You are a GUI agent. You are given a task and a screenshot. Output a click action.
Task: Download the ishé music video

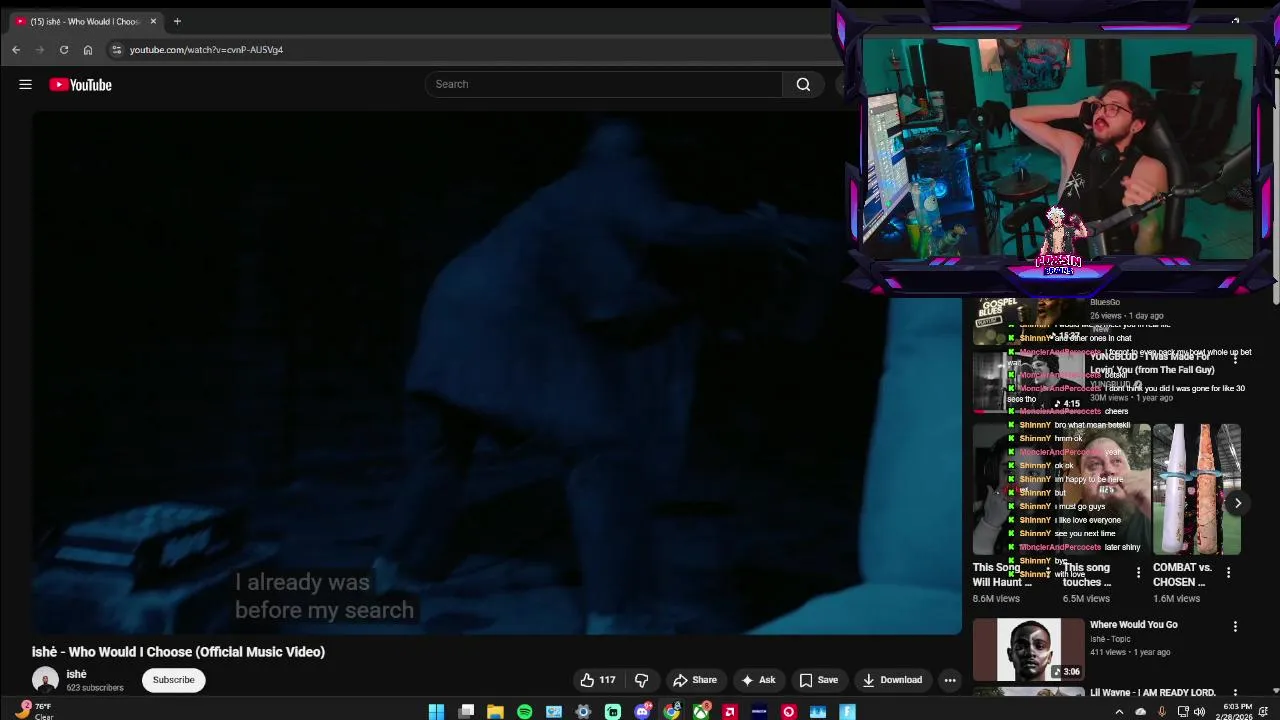click(892, 680)
